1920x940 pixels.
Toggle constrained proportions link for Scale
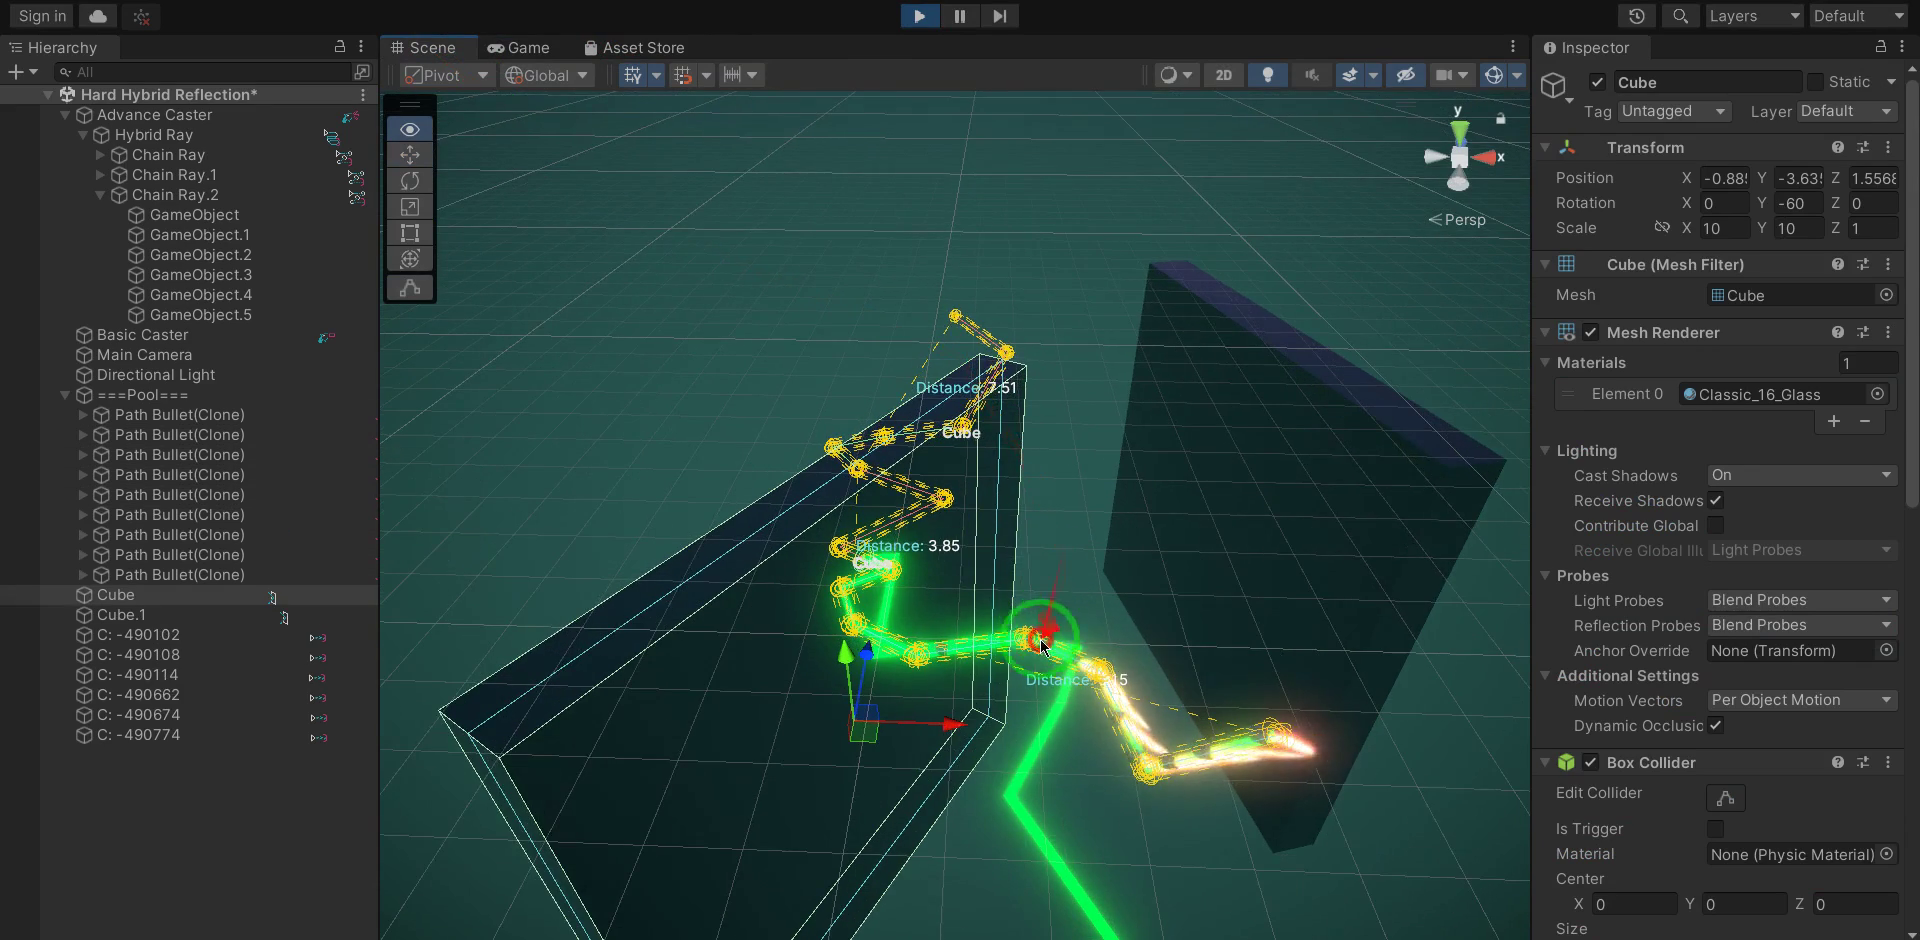click(1662, 228)
